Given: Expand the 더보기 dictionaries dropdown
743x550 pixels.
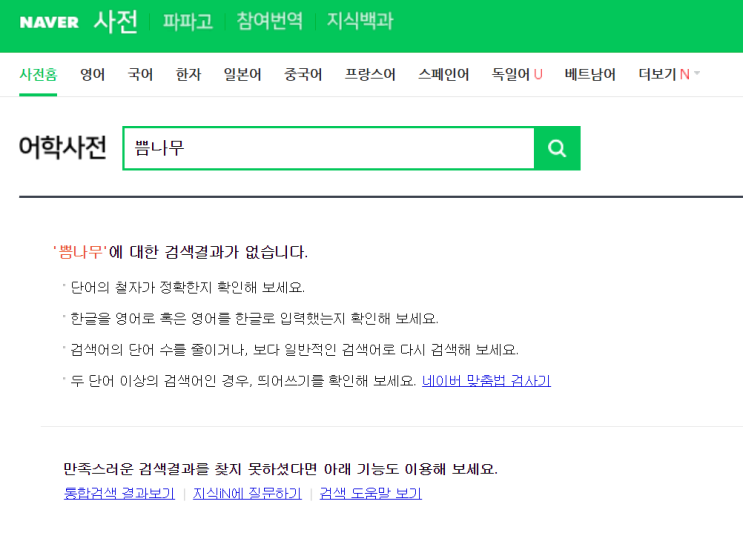Looking at the screenshot, I should click(669, 74).
